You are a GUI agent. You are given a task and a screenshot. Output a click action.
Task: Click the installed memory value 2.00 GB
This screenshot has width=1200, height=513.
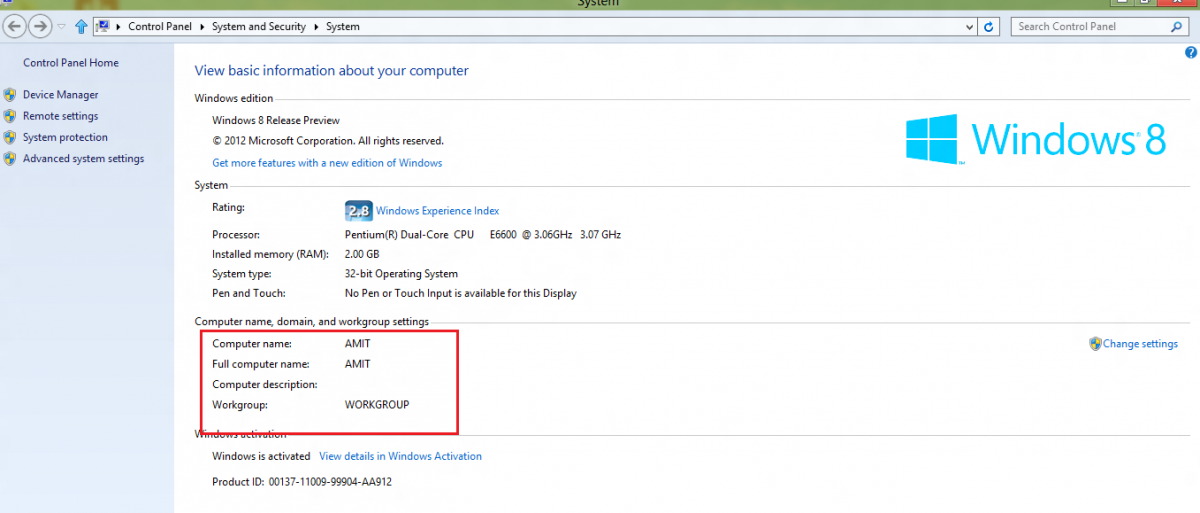coord(362,255)
